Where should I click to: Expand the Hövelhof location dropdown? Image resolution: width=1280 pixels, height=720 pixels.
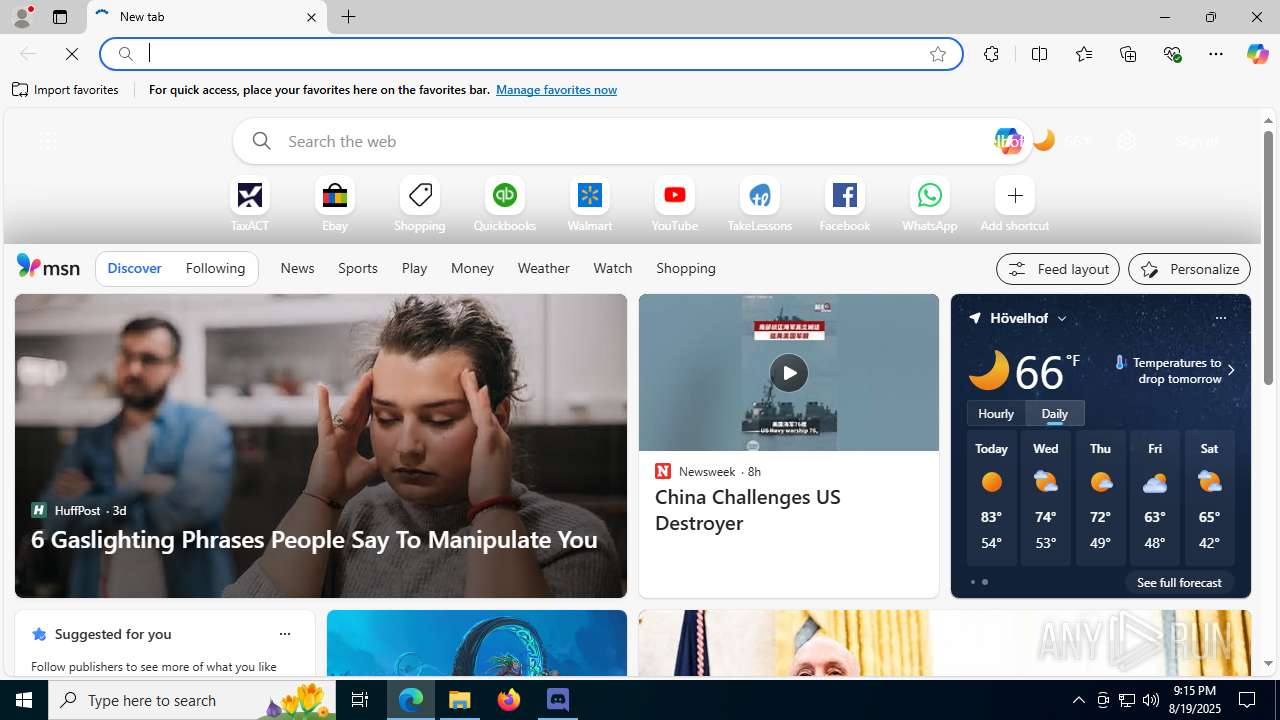pyautogui.click(x=1062, y=318)
